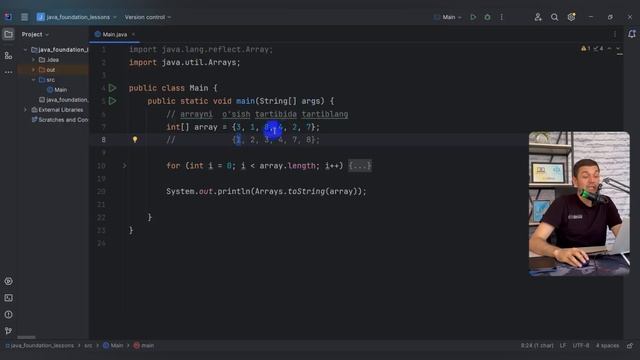Screen dimensions: 640x360
Task: Open the Services tool window icon
Action: [8, 281]
